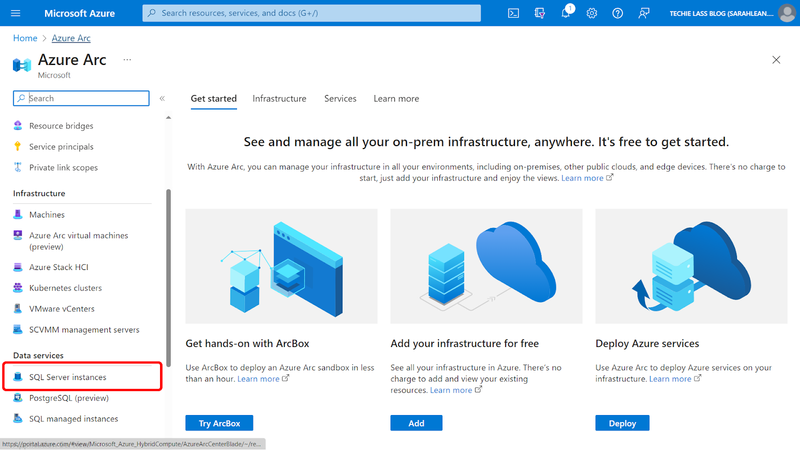Click the sidebar vertical scrollbar

(168, 278)
